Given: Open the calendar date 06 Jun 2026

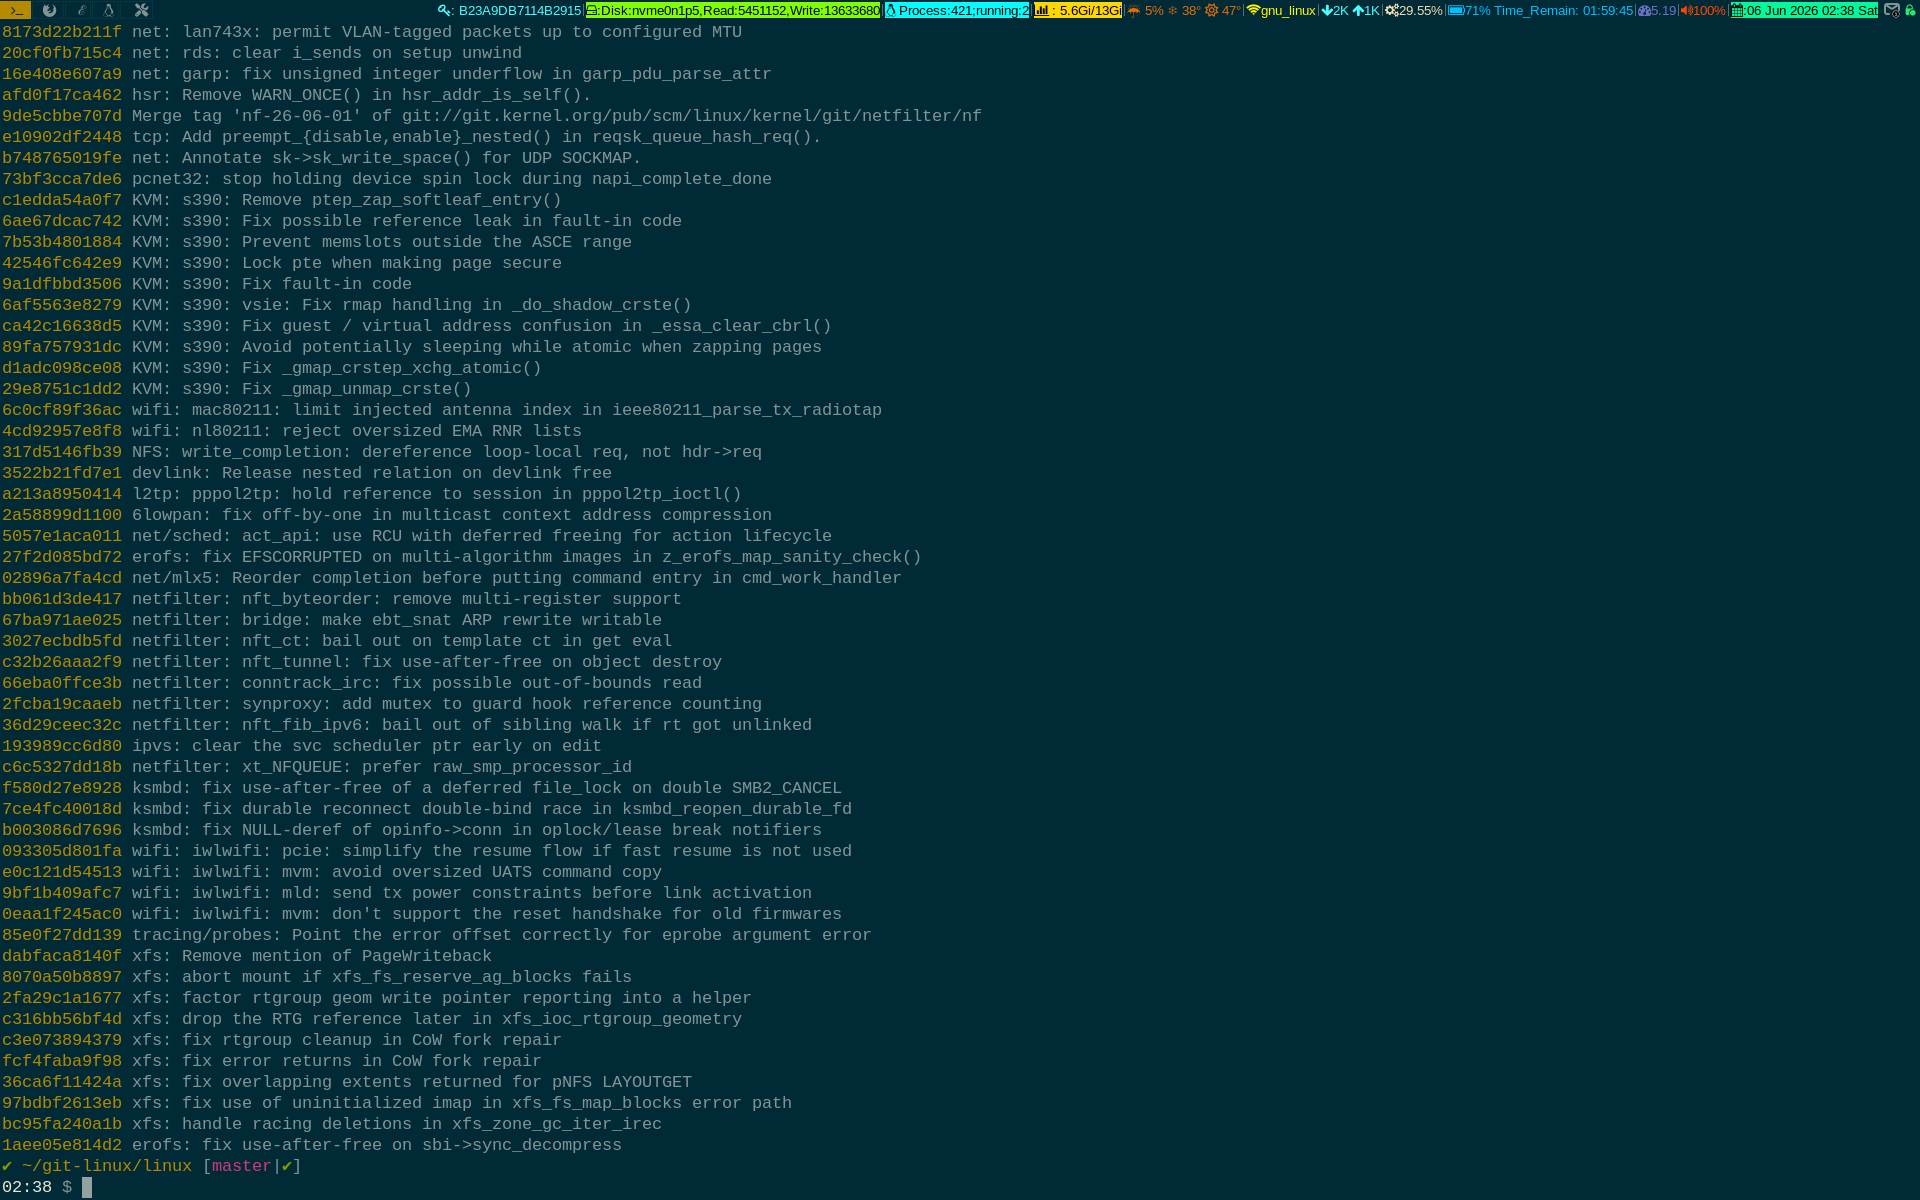Looking at the screenshot, I should [1804, 10].
